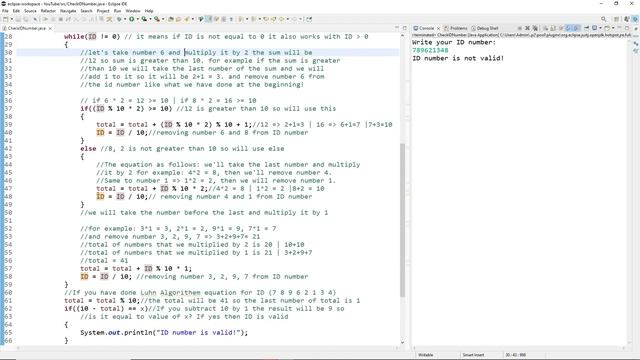Click the Open Console icon
640x360 pixels.
click(607, 28)
